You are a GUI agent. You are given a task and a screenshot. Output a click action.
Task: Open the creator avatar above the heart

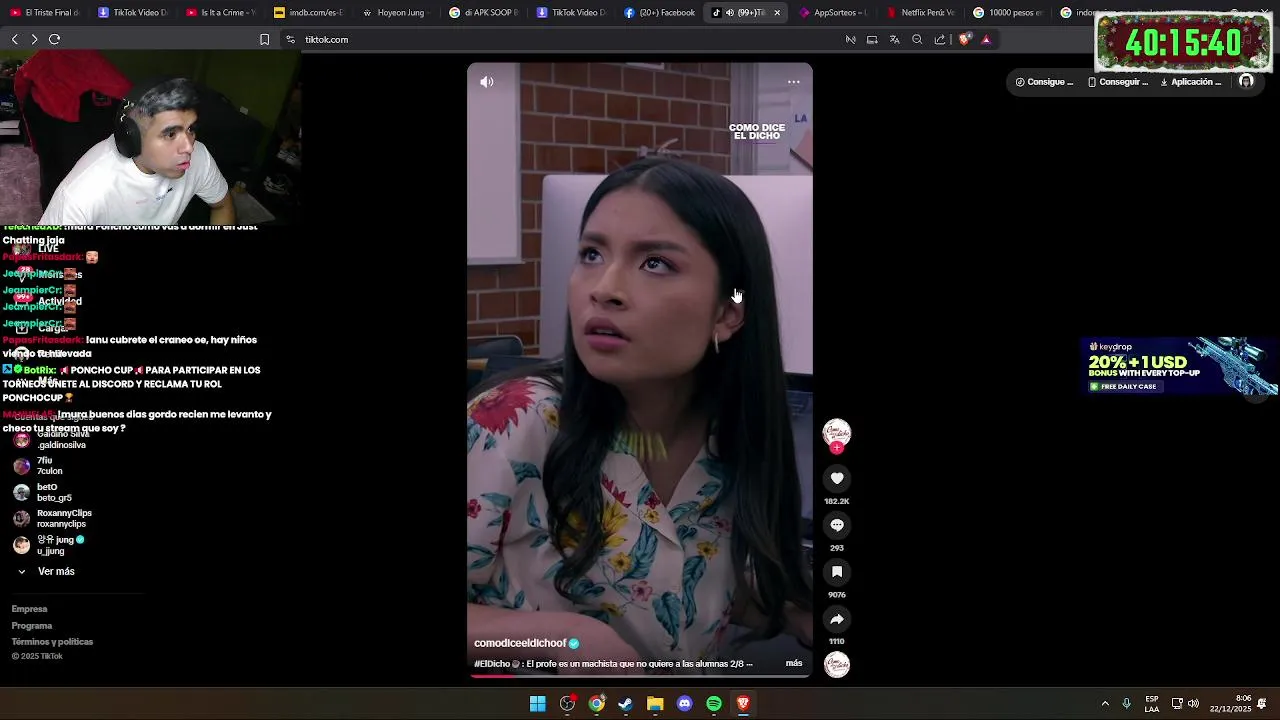[837, 432]
